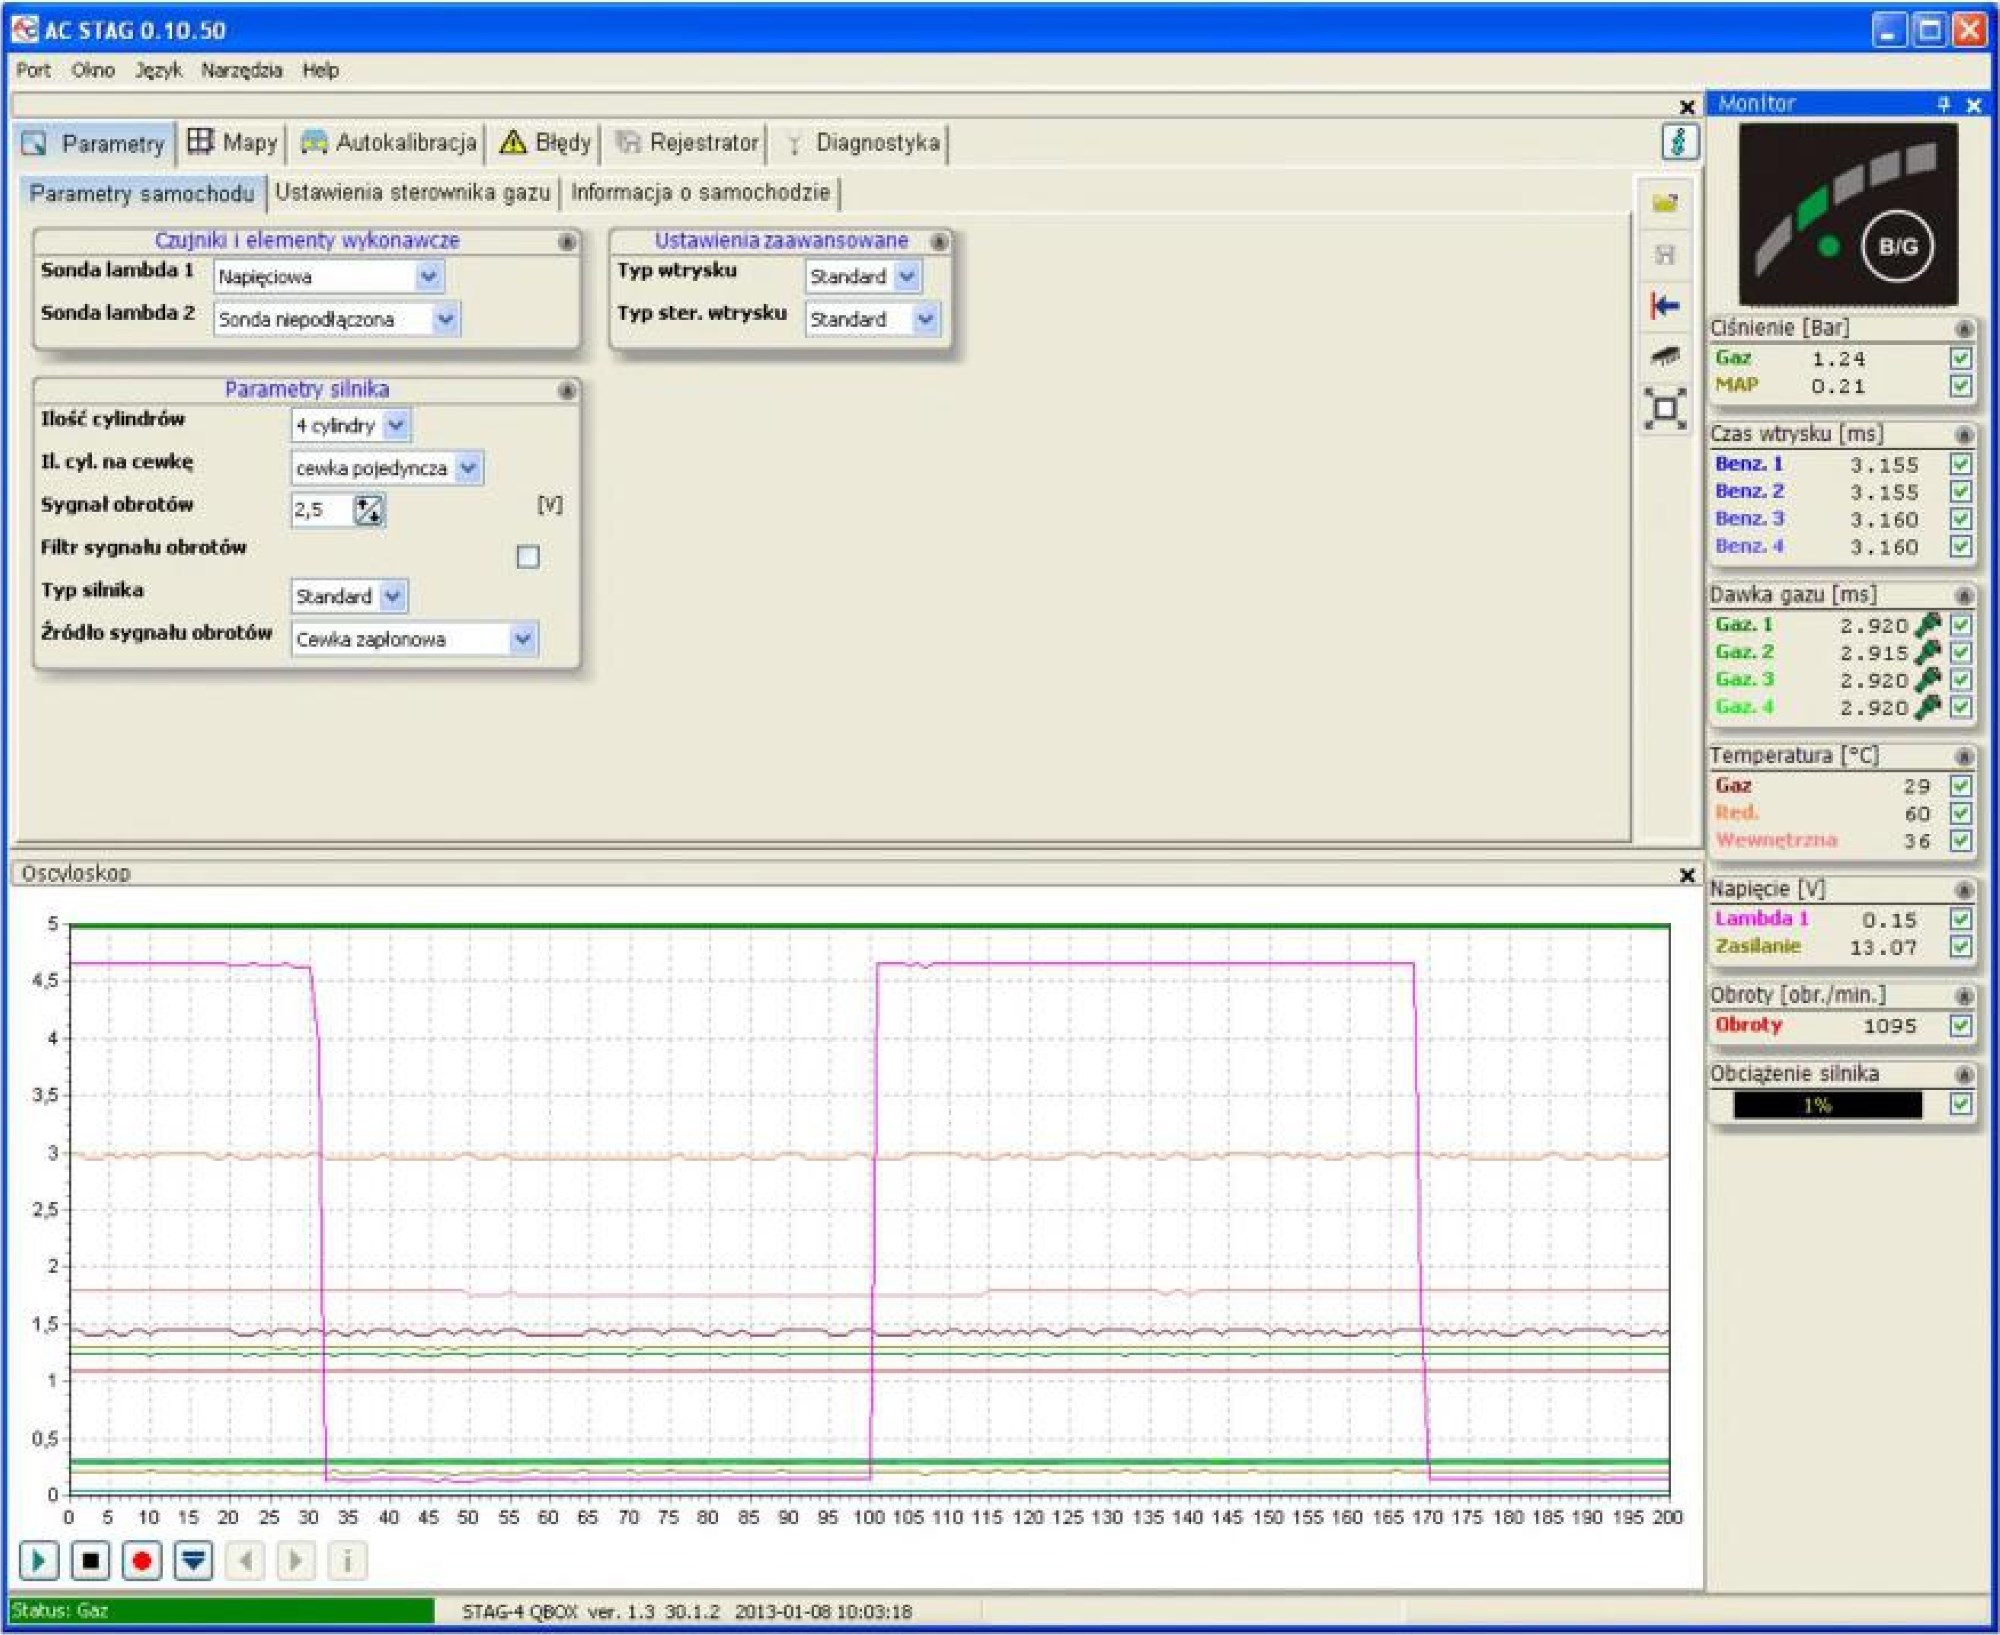This screenshot has height=1635, width=2000.
Task: Click the chip controller icon in side toolbar
Action: pos(1665,355)
